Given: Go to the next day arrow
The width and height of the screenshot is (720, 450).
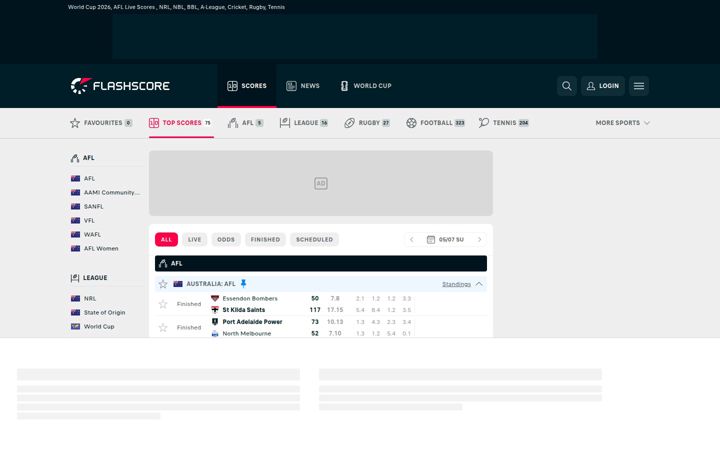Looking at the screenshot, I should 479,240.
